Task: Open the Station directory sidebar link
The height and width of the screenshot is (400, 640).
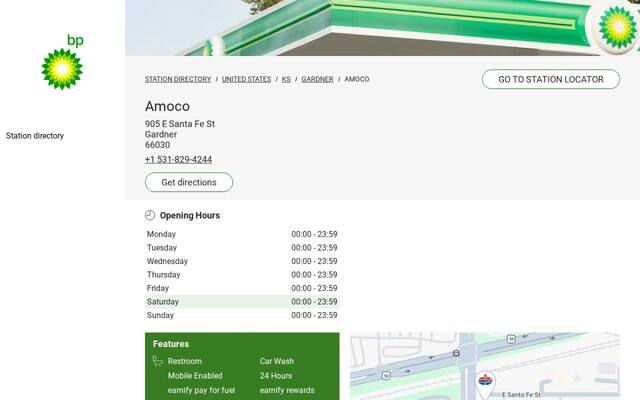Action: (x=35, y=136)
